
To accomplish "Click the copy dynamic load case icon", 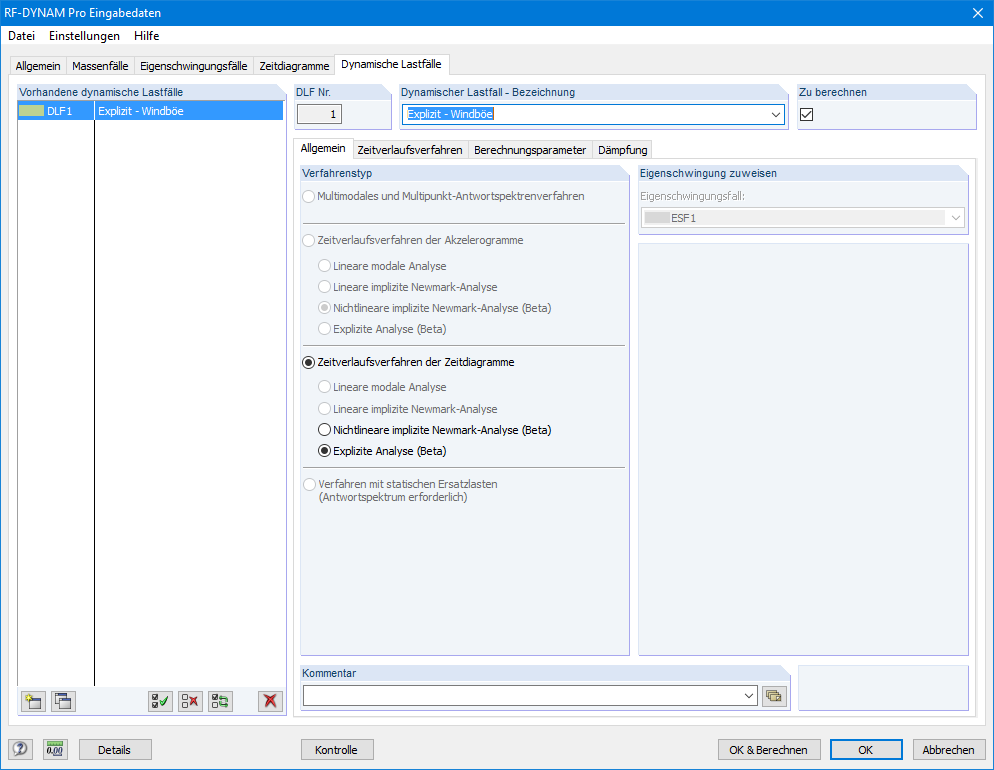I will (x=63, y=701).
